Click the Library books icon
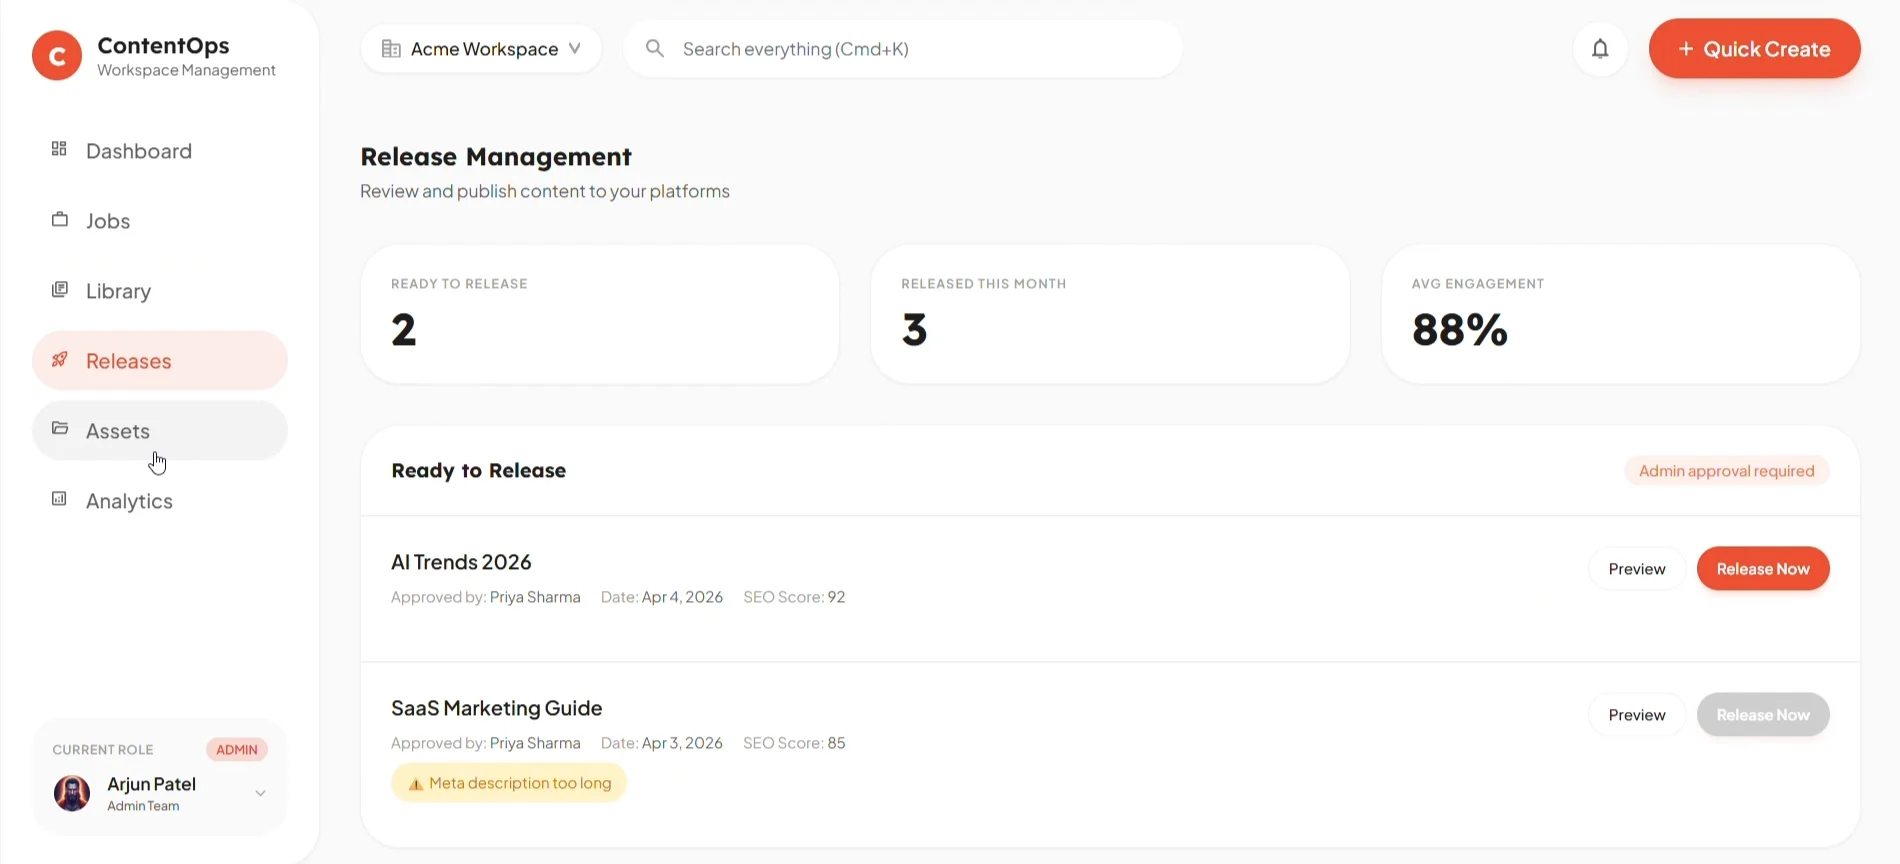The image size is (1900, 864). 60,289
